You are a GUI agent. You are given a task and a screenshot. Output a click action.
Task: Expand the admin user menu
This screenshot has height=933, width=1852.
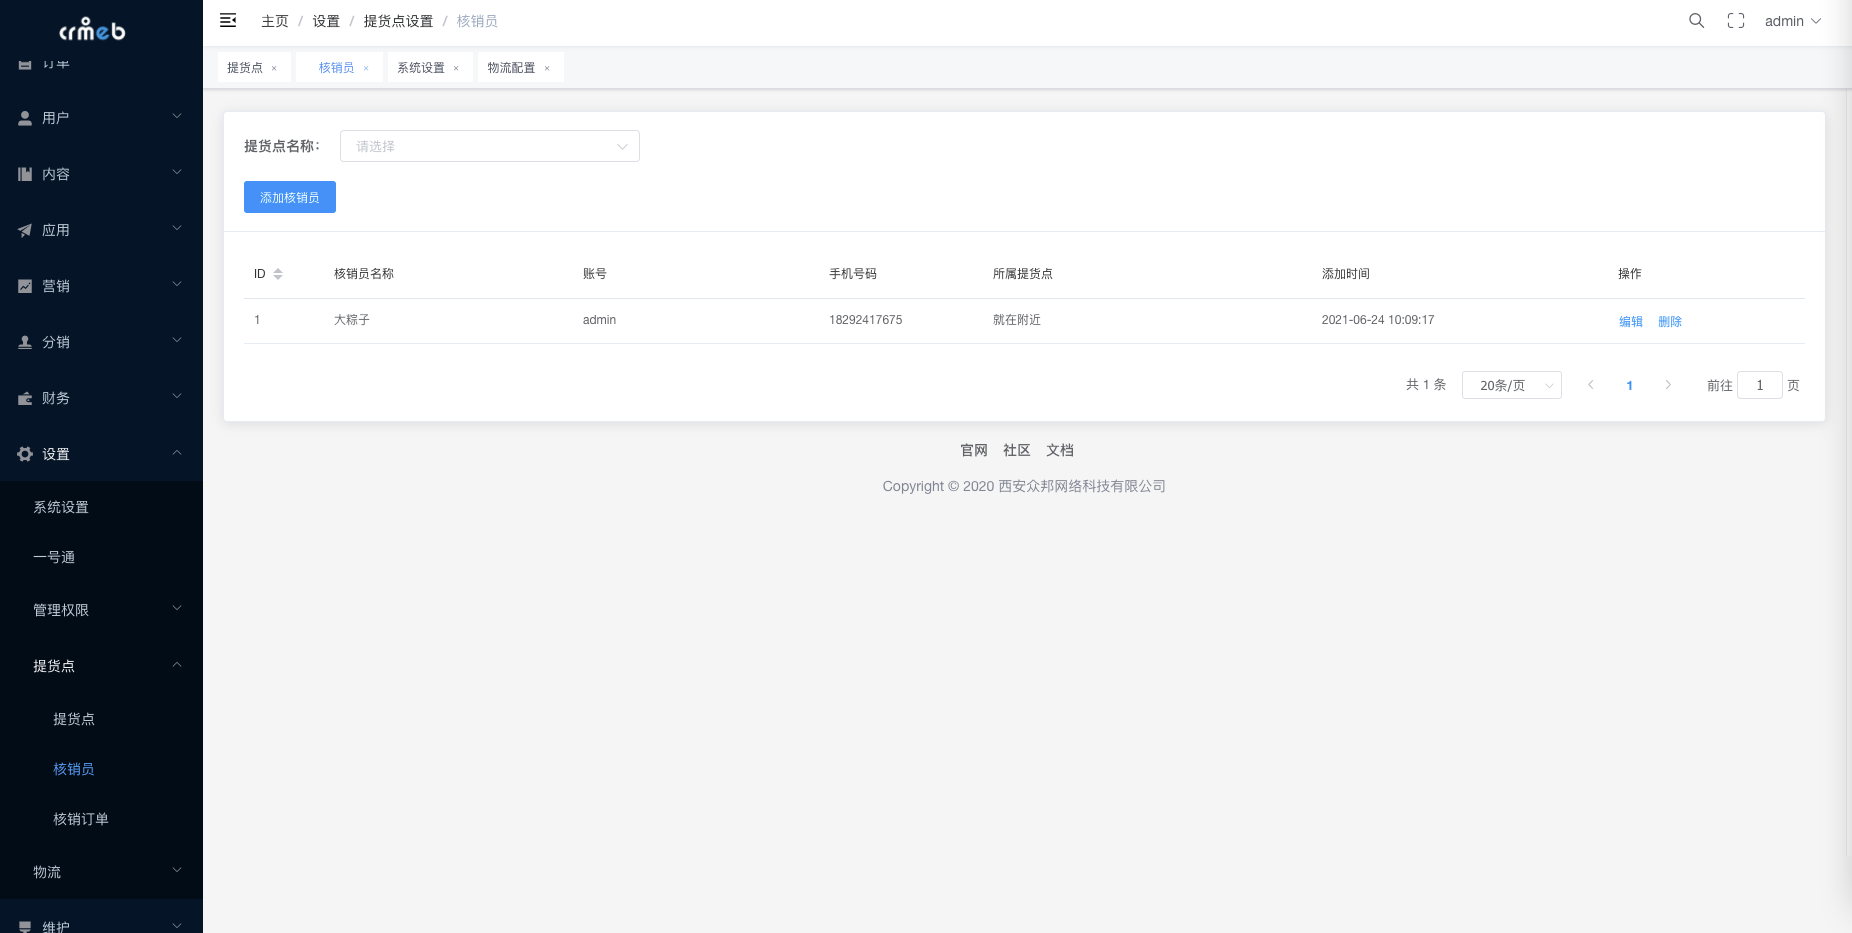(x=1792, y=21)
